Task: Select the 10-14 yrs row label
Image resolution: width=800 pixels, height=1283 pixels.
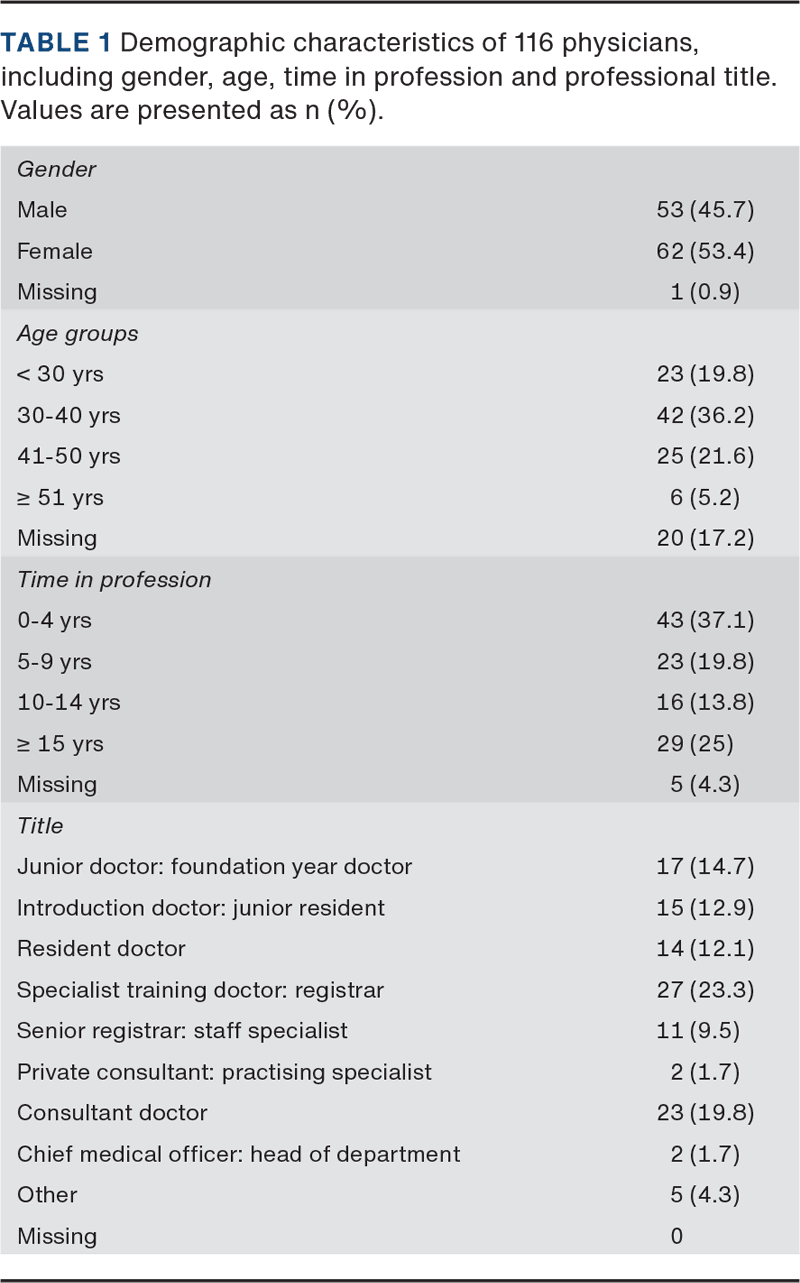Action: (68, 702)
